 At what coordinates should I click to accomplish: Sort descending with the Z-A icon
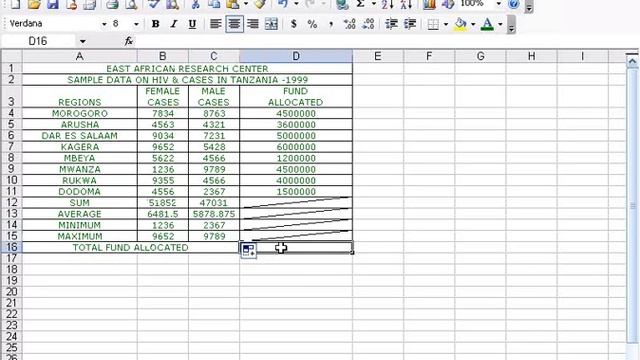(406, 4)
